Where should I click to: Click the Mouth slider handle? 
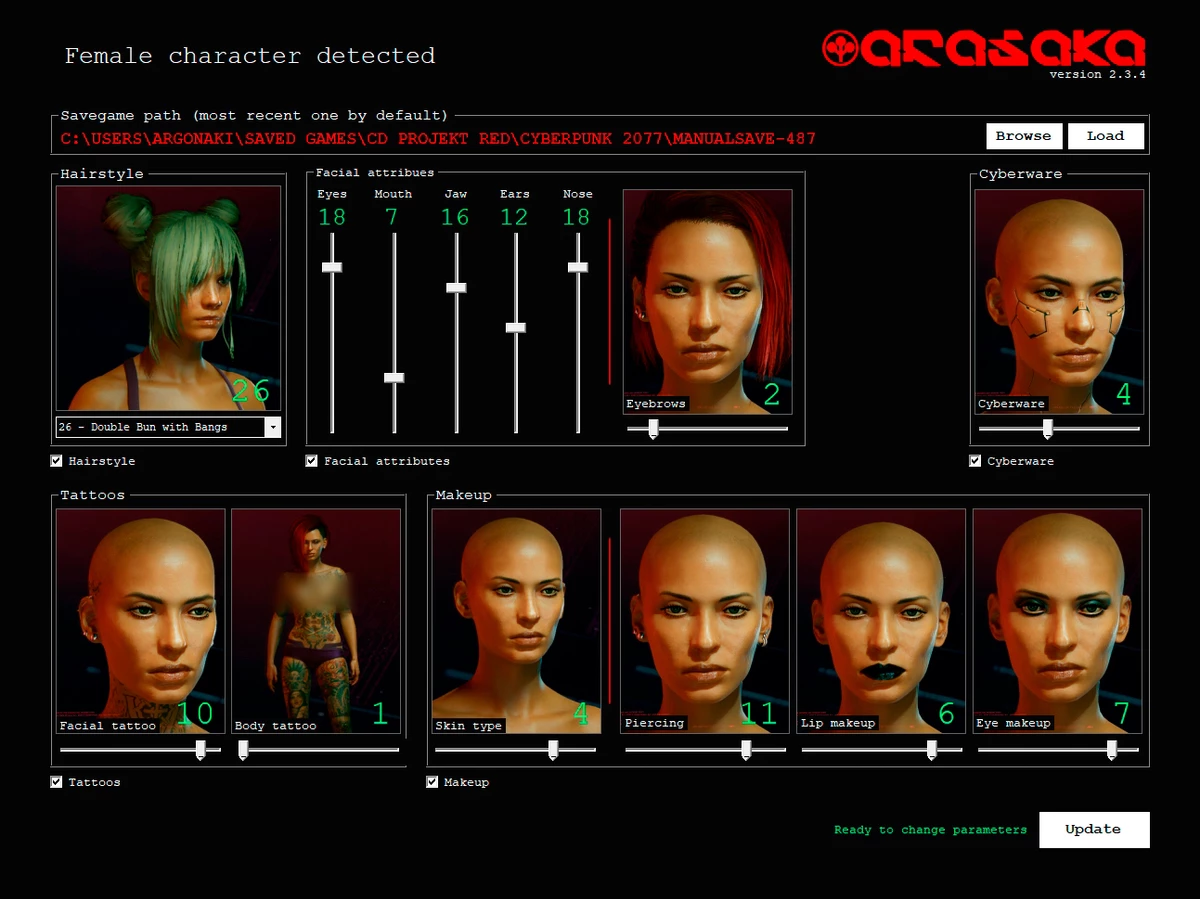click(x=394, y=378)
